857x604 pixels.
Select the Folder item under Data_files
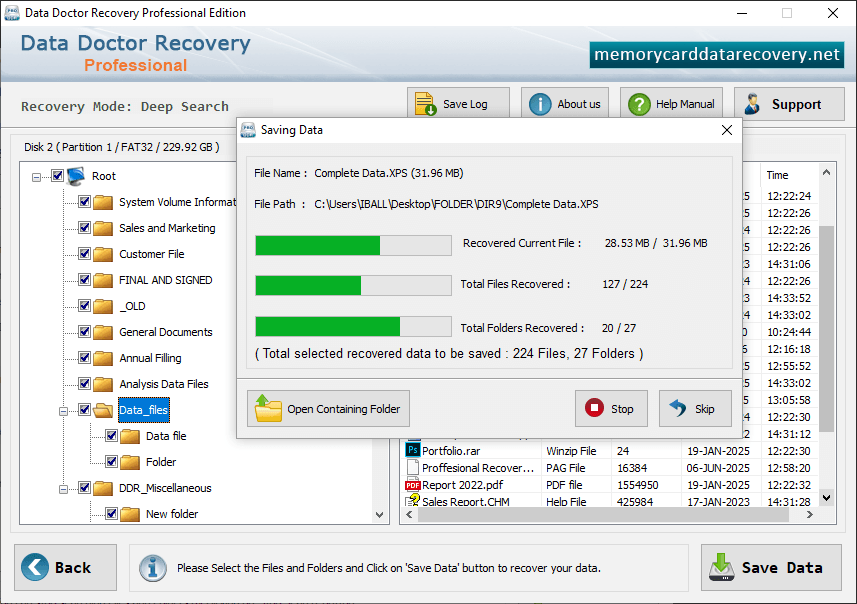point(161,462)
